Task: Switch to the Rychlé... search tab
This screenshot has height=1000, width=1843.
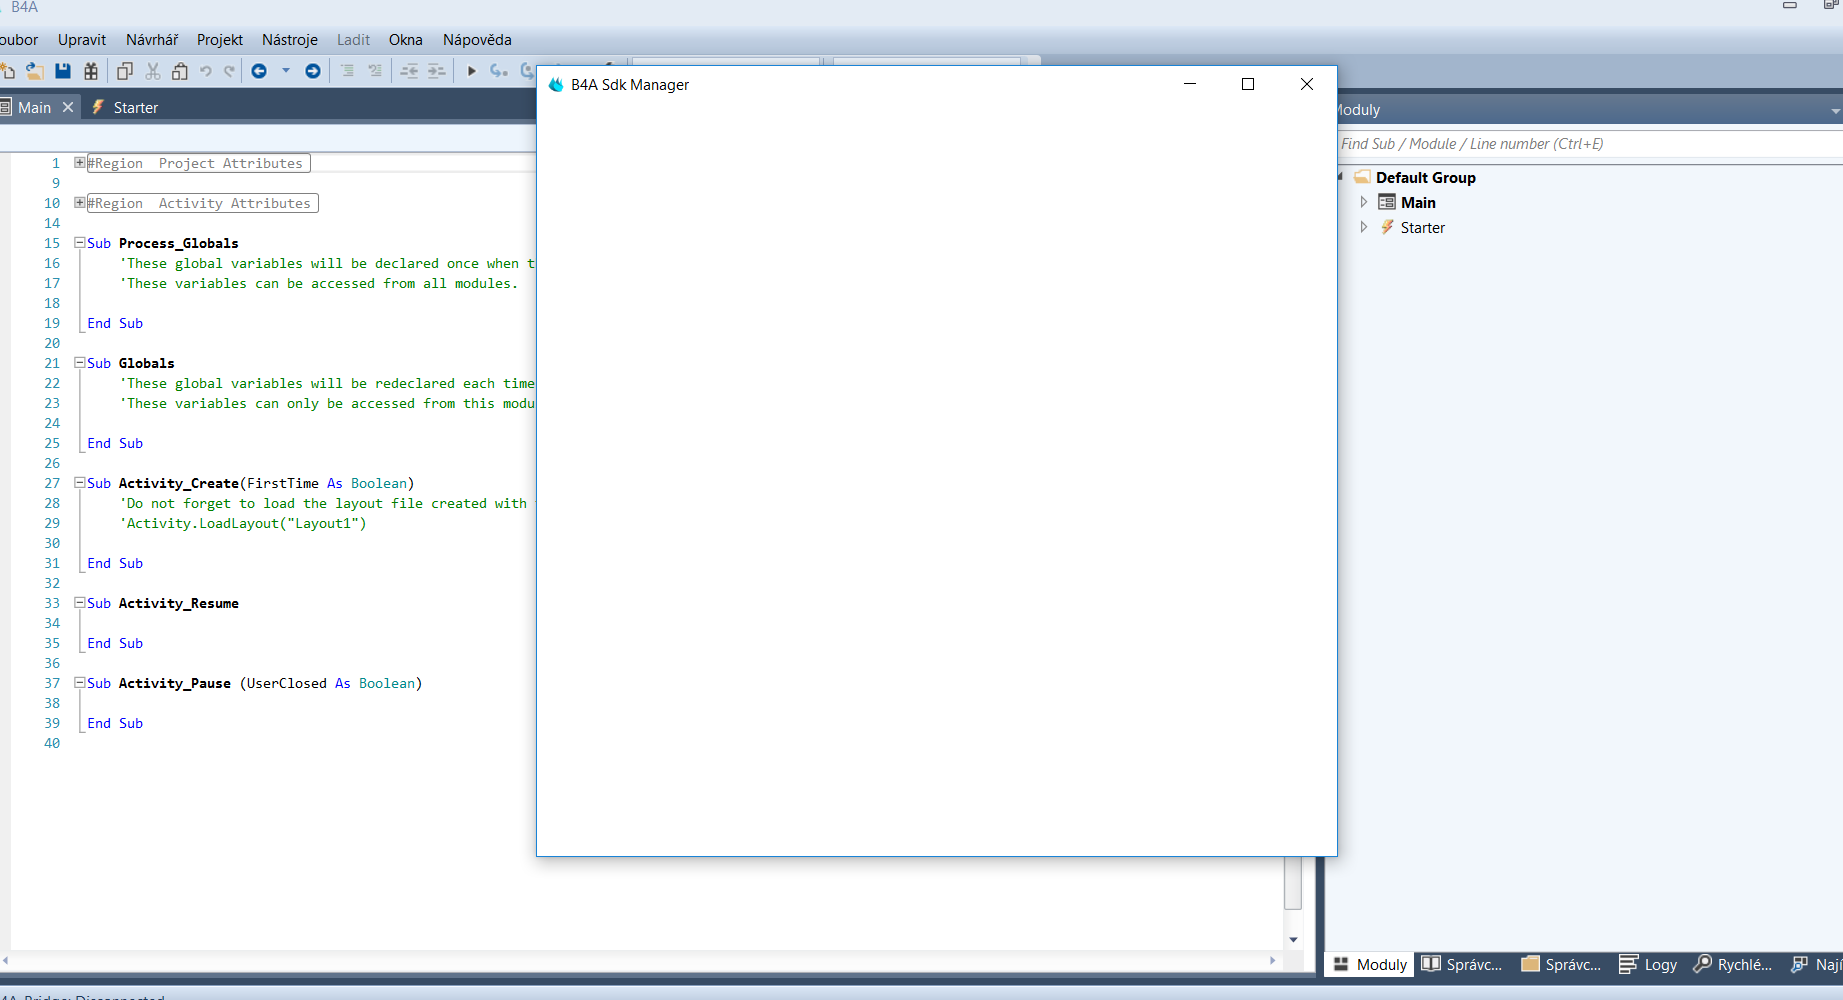Action: point(1732,964)
